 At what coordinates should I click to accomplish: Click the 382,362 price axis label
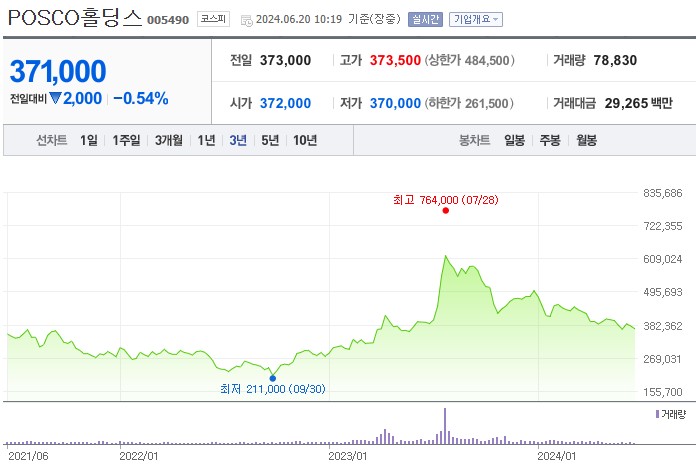pyautogui.click(x=662, y=326)
